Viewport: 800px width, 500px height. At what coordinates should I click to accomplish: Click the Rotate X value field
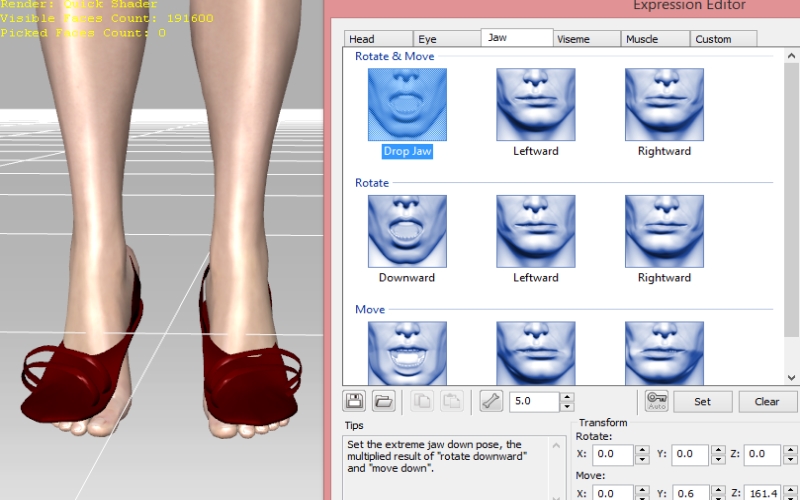(612, 455)
